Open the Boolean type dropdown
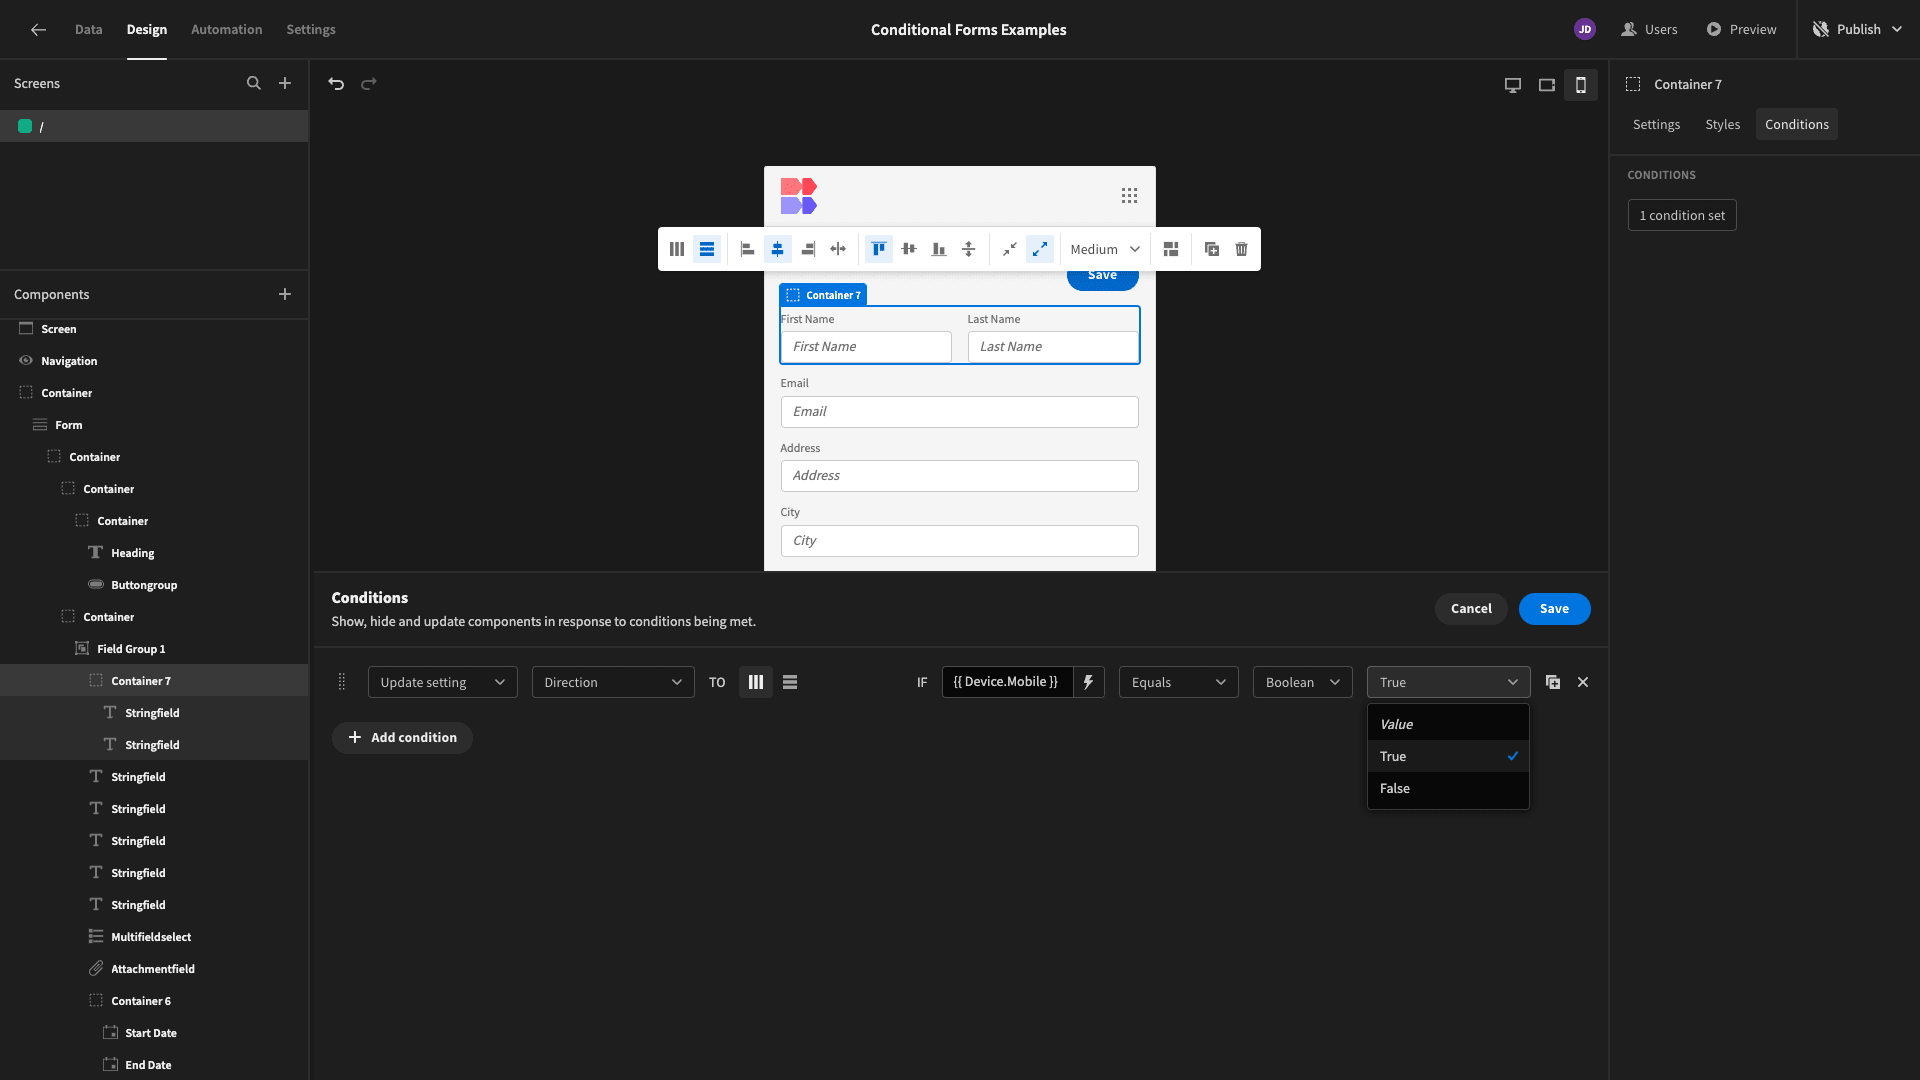 1303,682
